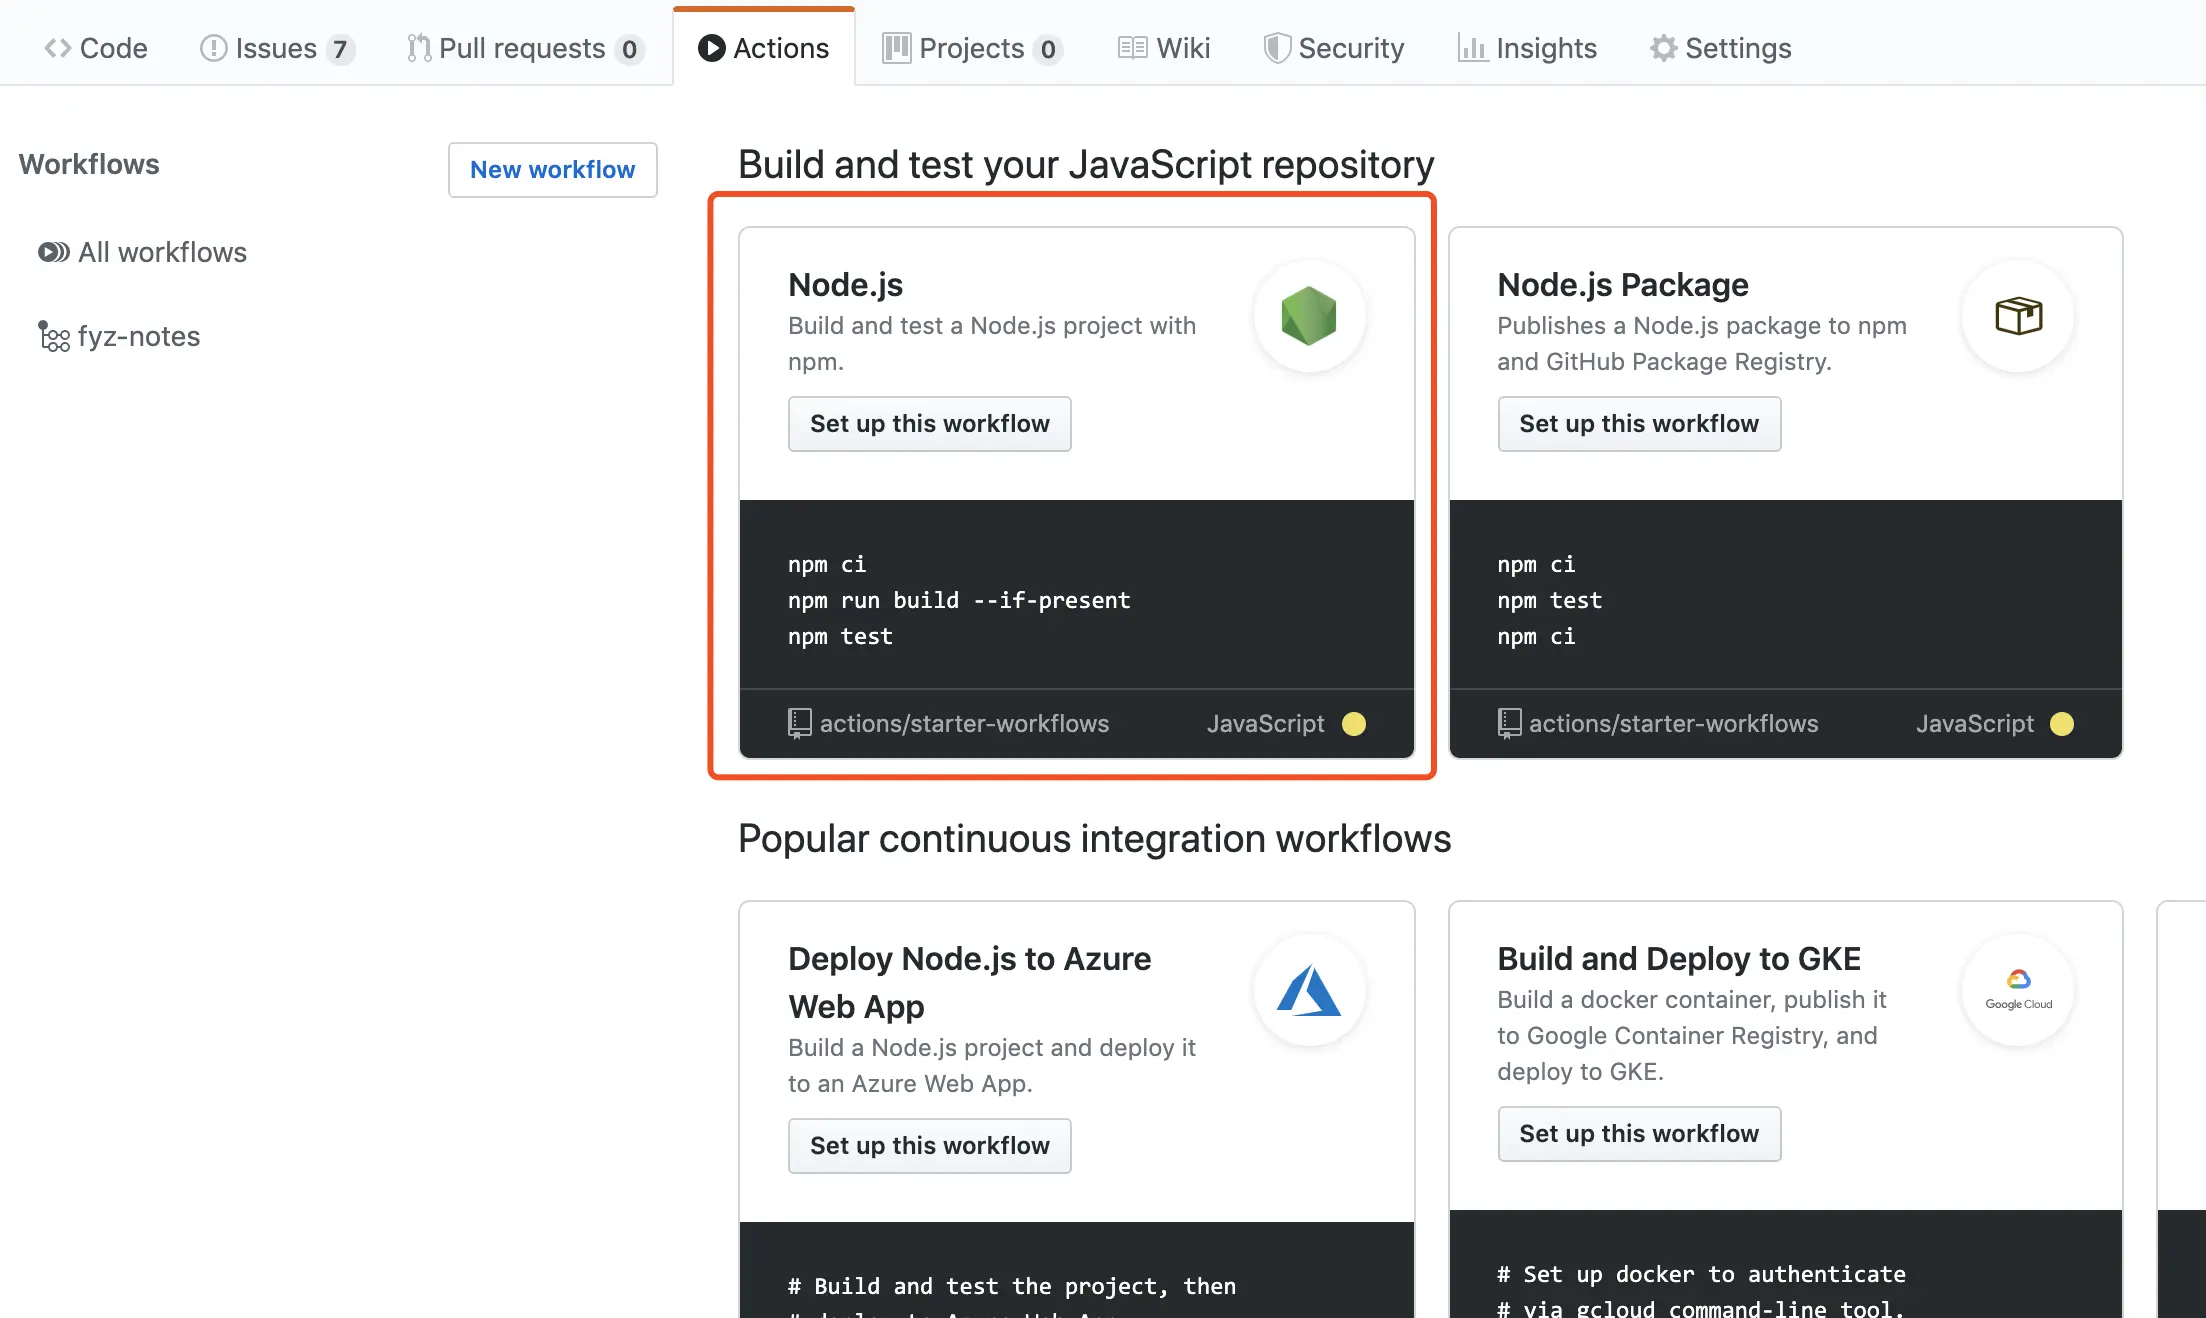Click the Settings gear icon

coord(1663,48)
